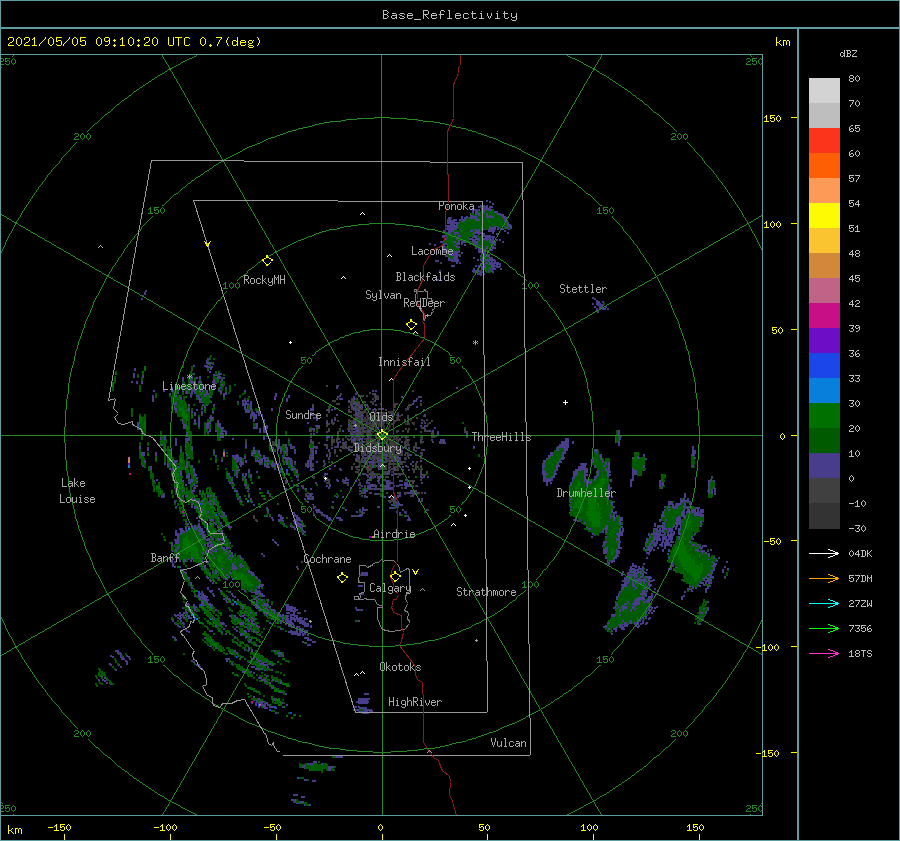Click the Olds city label
Screen dimensions: 900x841
tap(381, 417)
